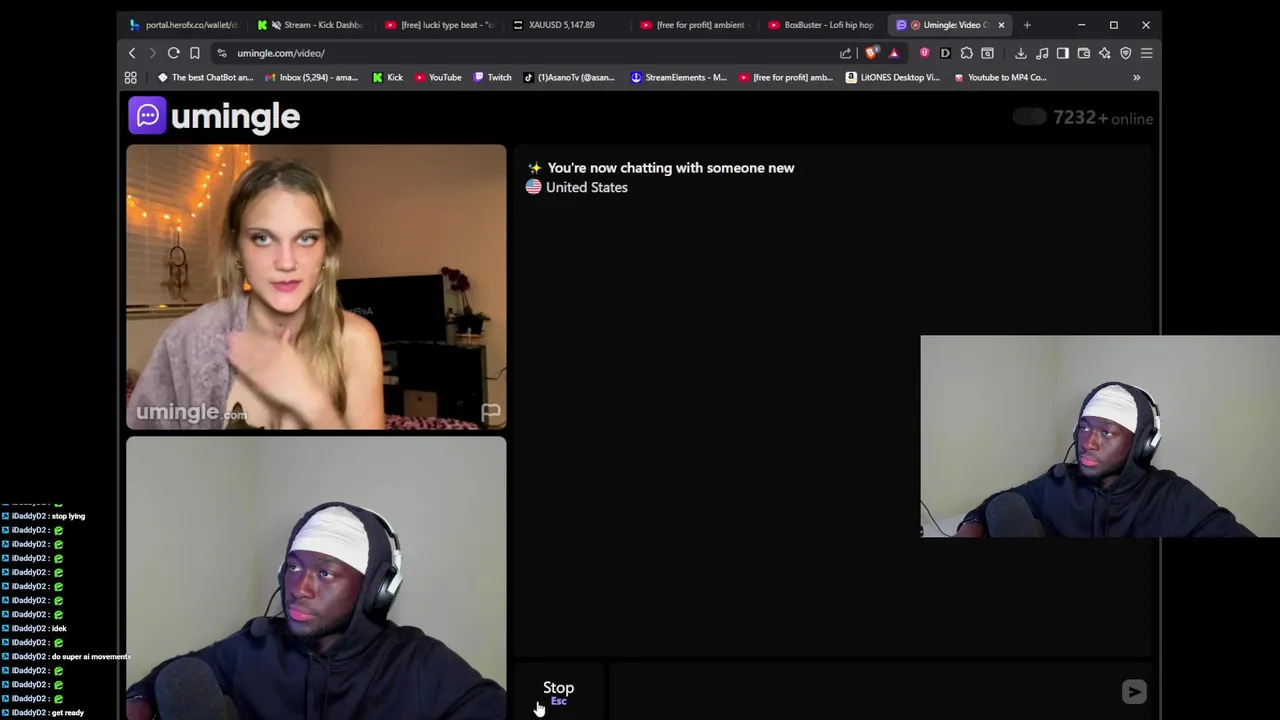Send the message with the arrow button
1280x720 pixels.
pos(1133,691)
